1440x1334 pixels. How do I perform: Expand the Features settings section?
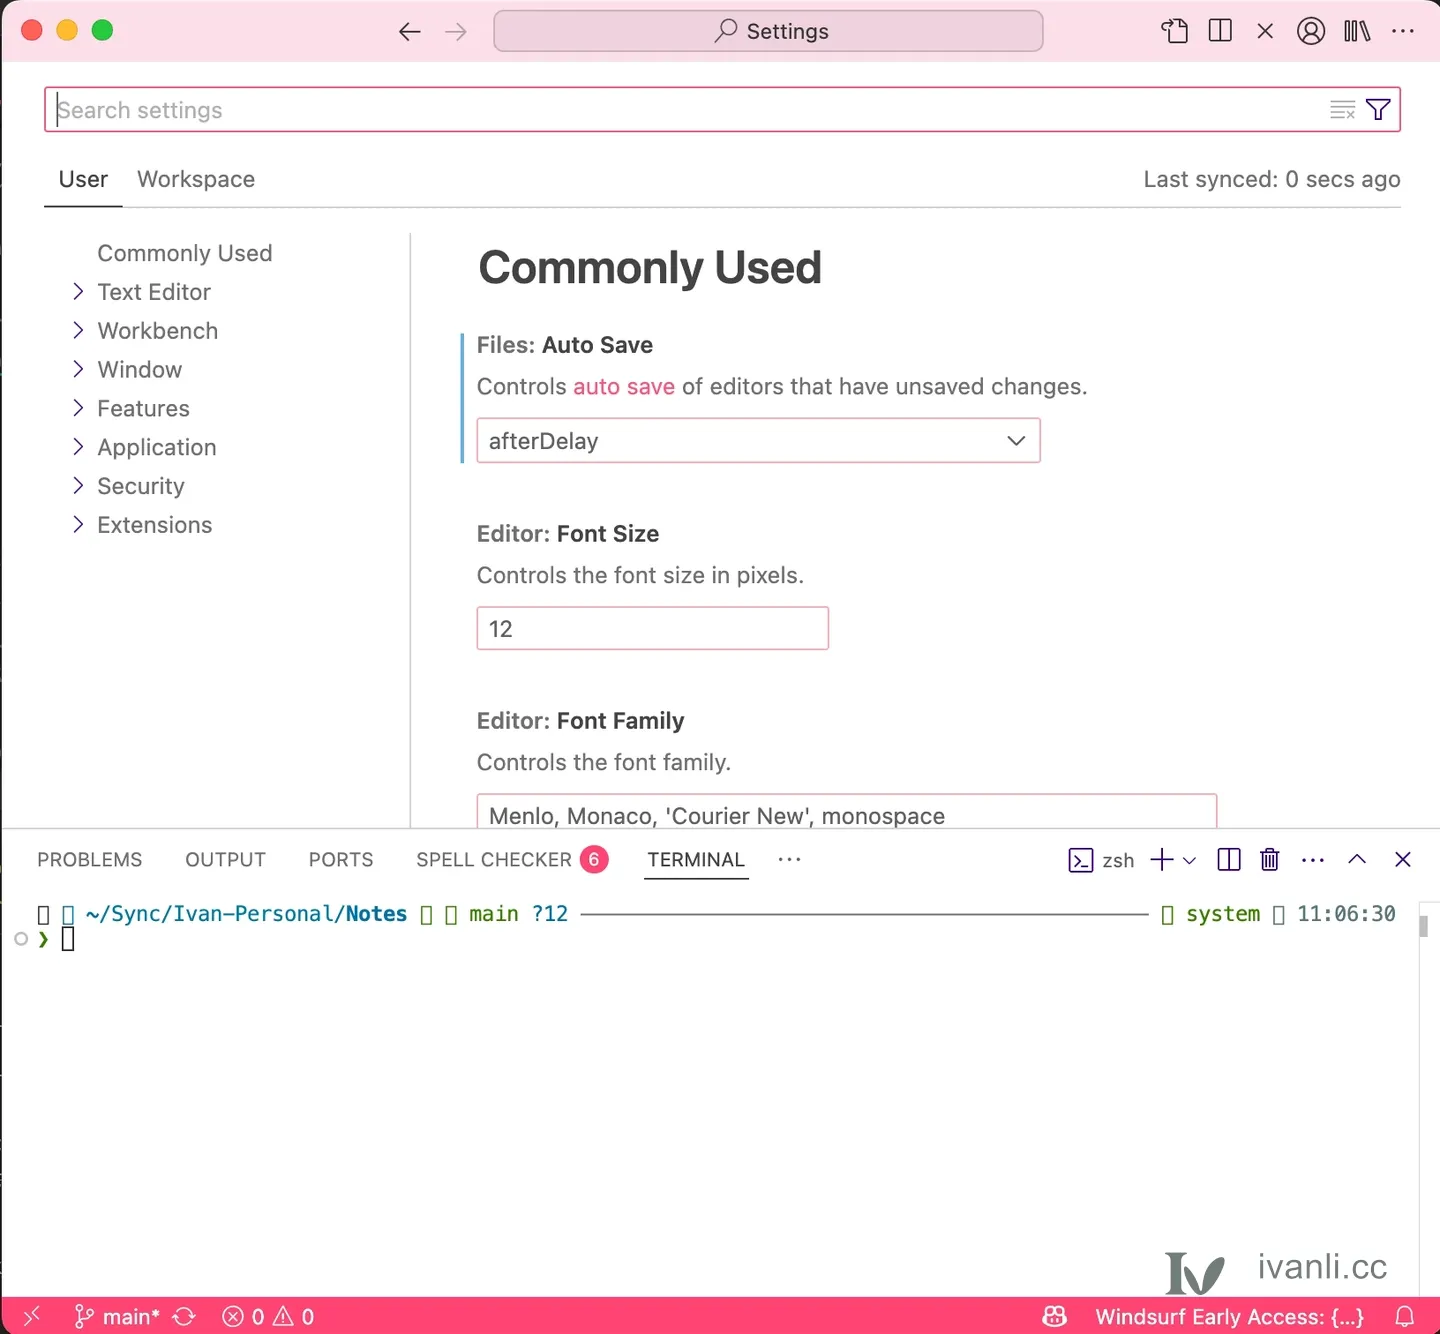(143, 409)
